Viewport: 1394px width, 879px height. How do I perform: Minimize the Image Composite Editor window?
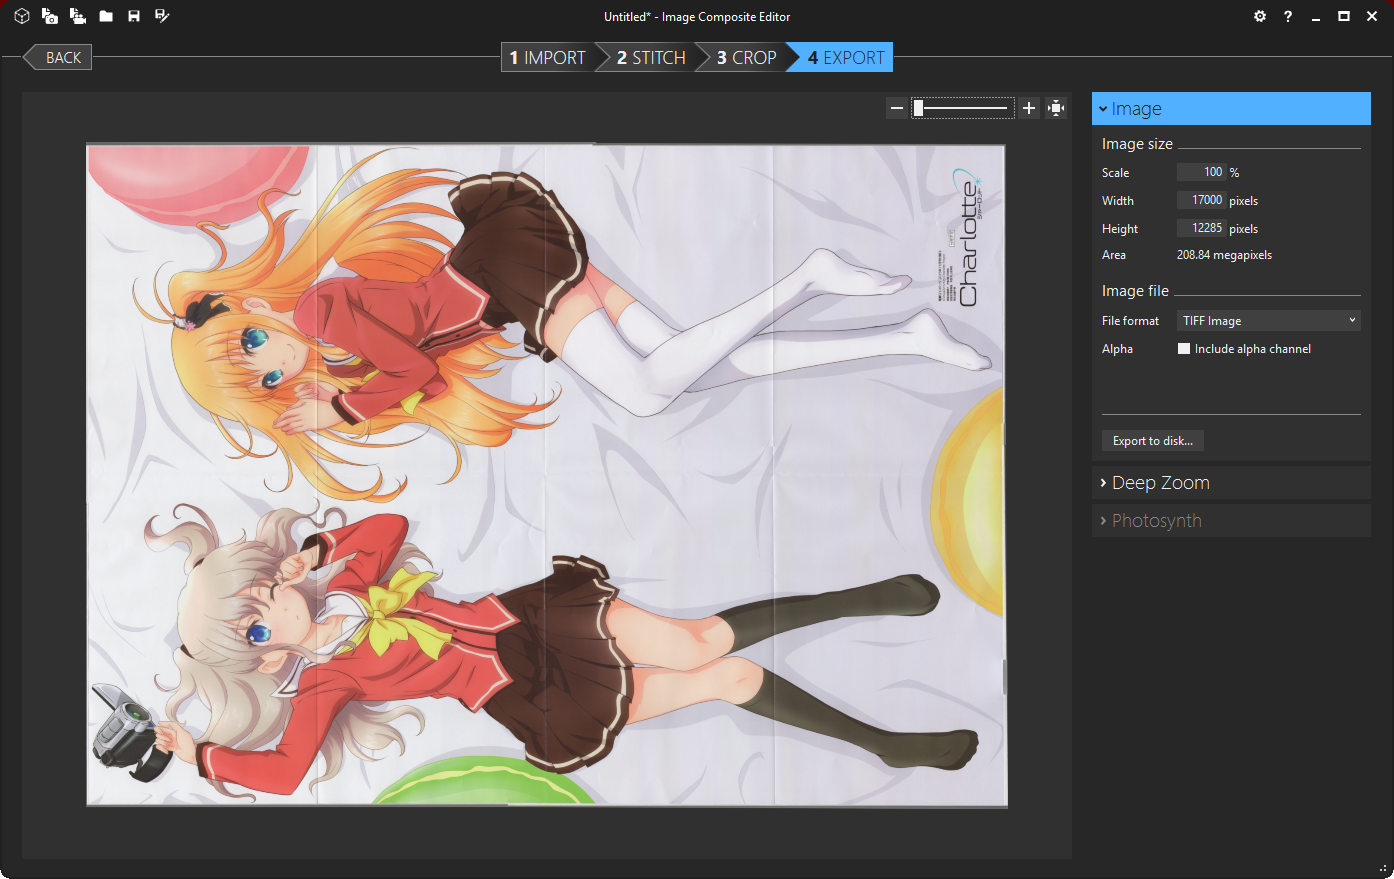coord(1316,16)
